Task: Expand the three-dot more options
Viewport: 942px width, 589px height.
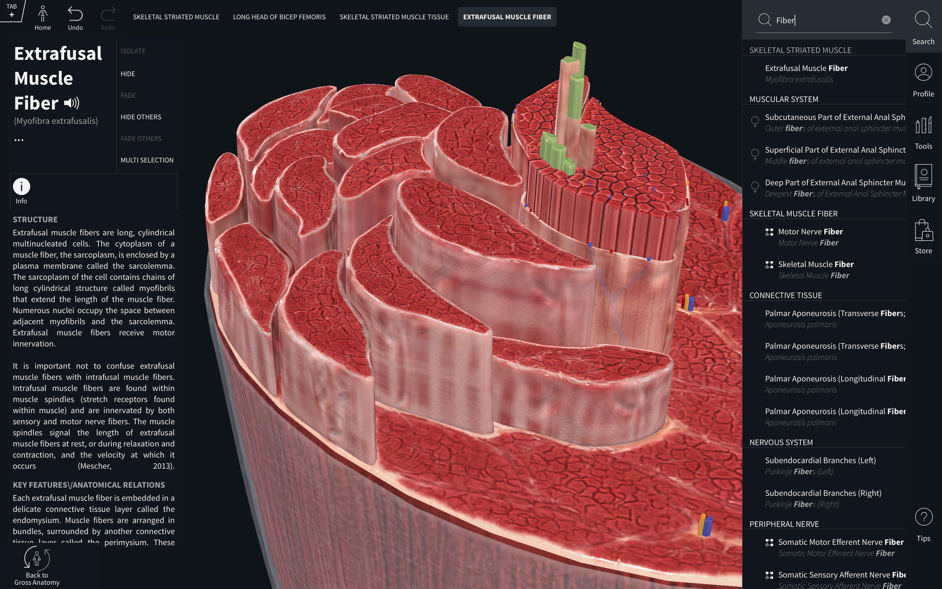Action: click(19, 141)
